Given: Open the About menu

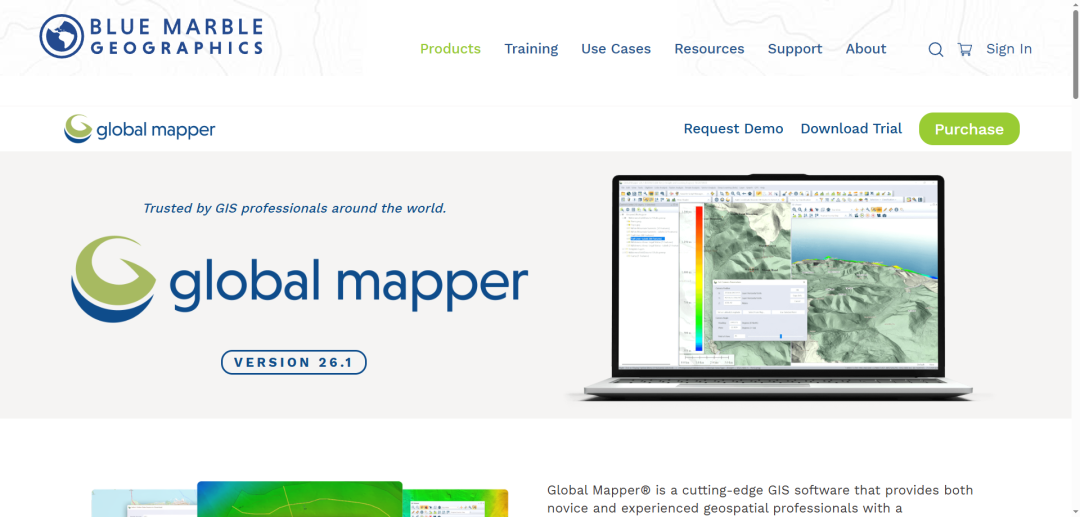Looking at the screenshot, I should [x=866, y=49].
